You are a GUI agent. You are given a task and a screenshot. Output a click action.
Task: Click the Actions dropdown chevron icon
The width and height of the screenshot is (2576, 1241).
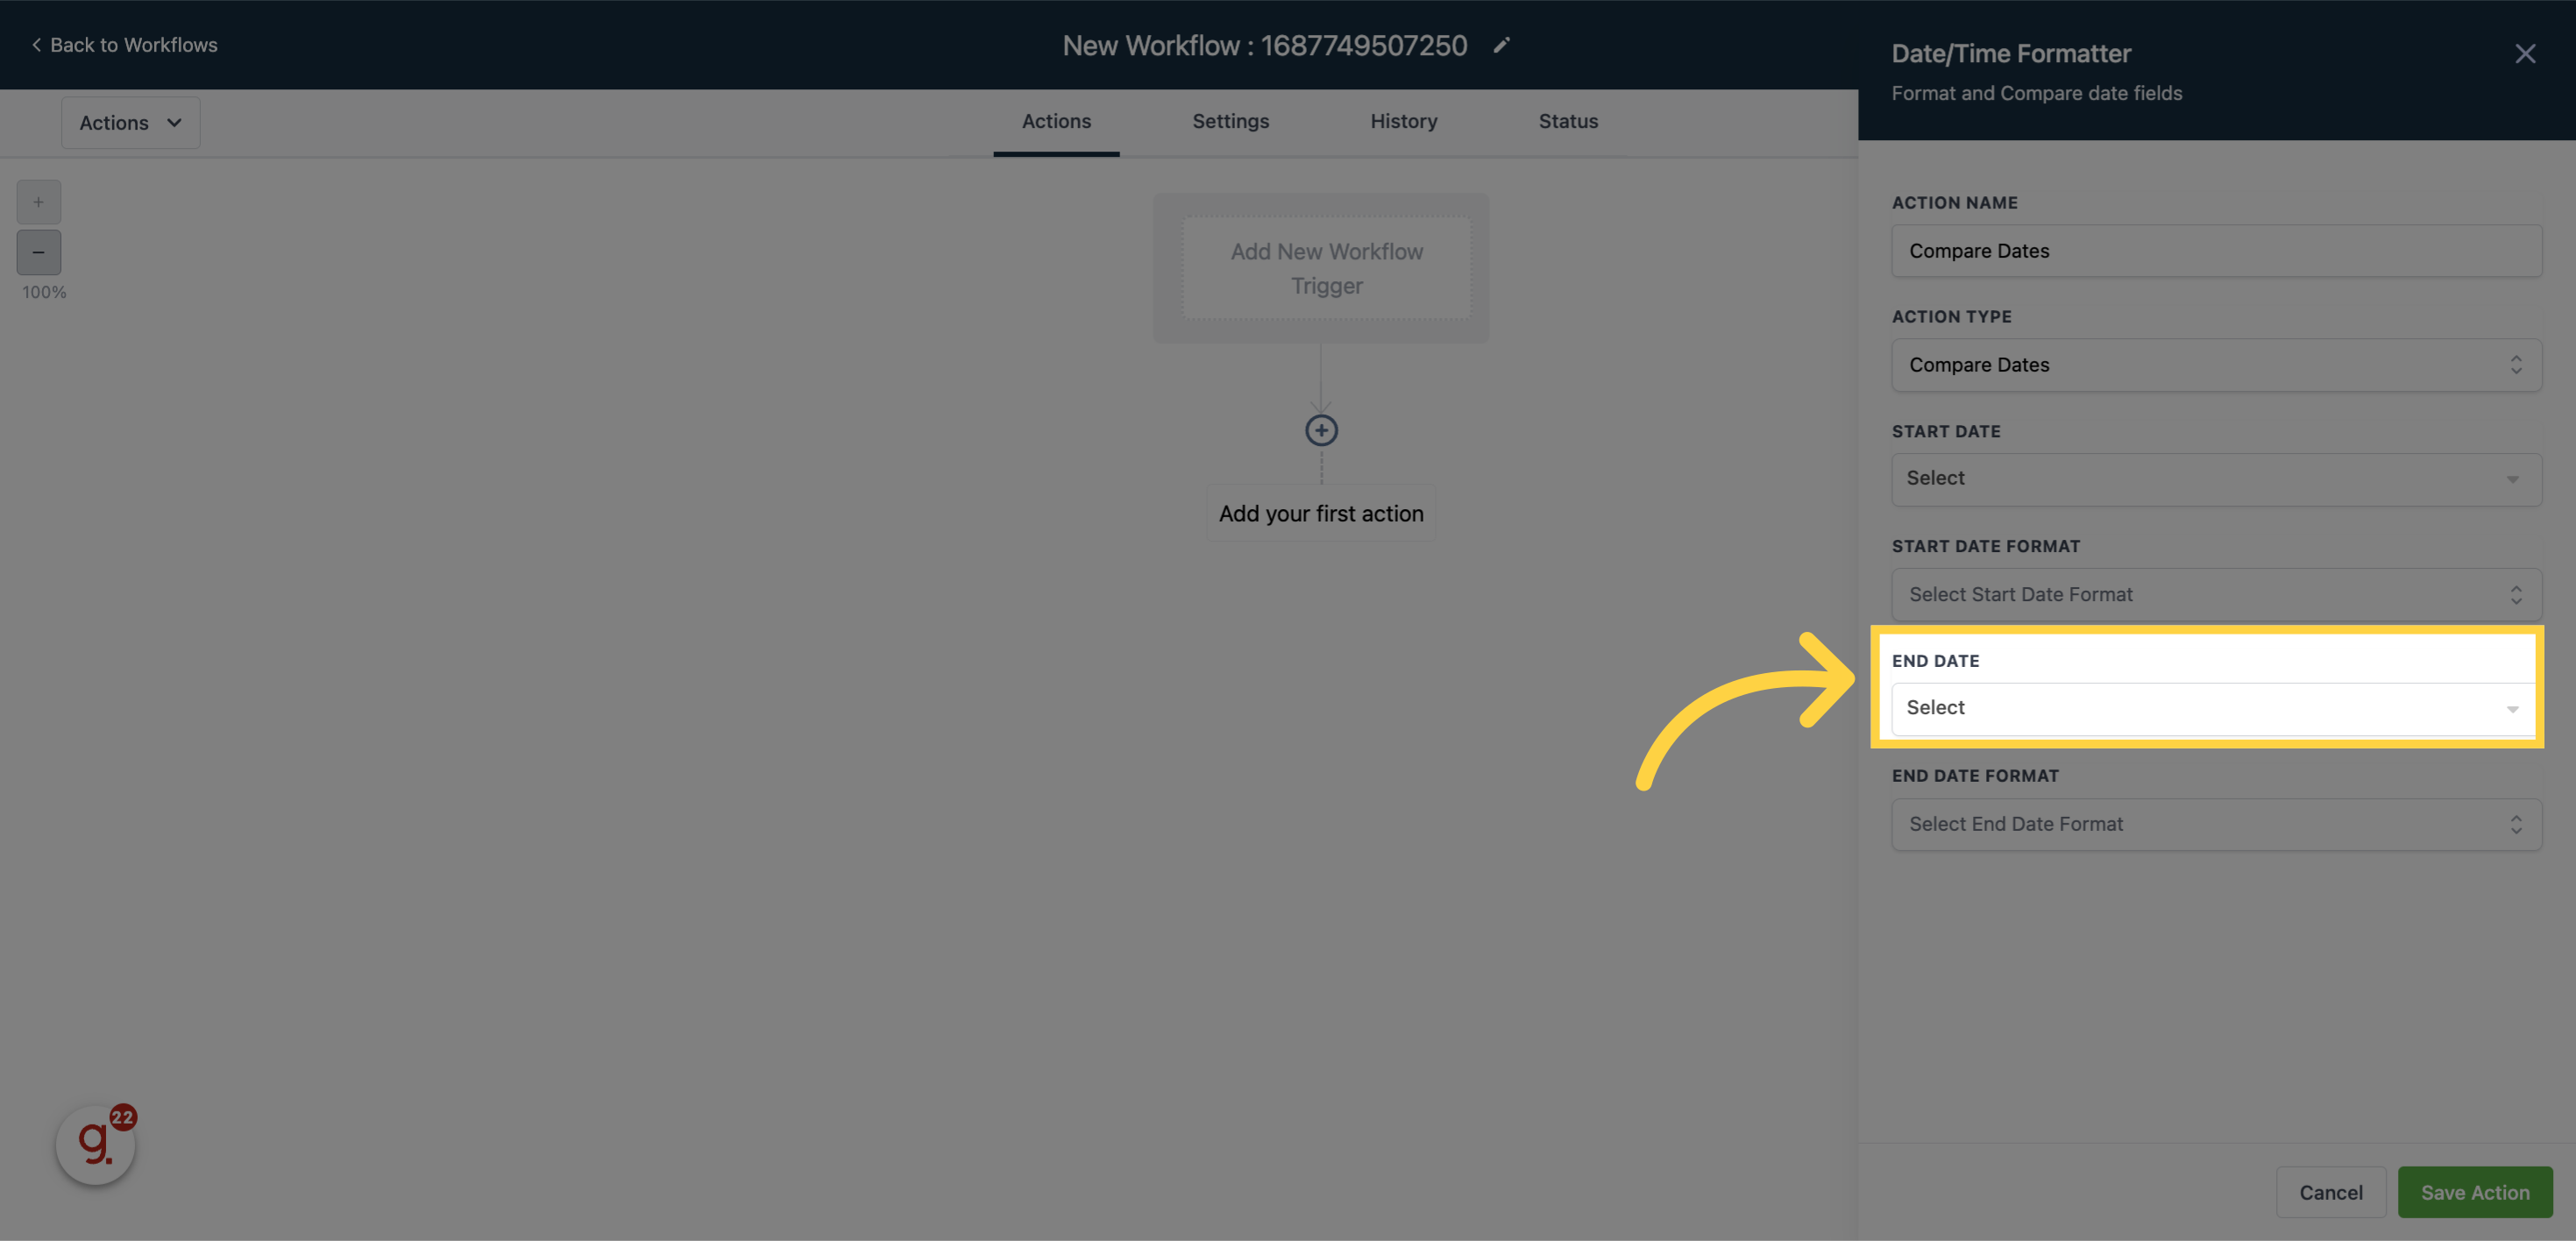(174, 122)
